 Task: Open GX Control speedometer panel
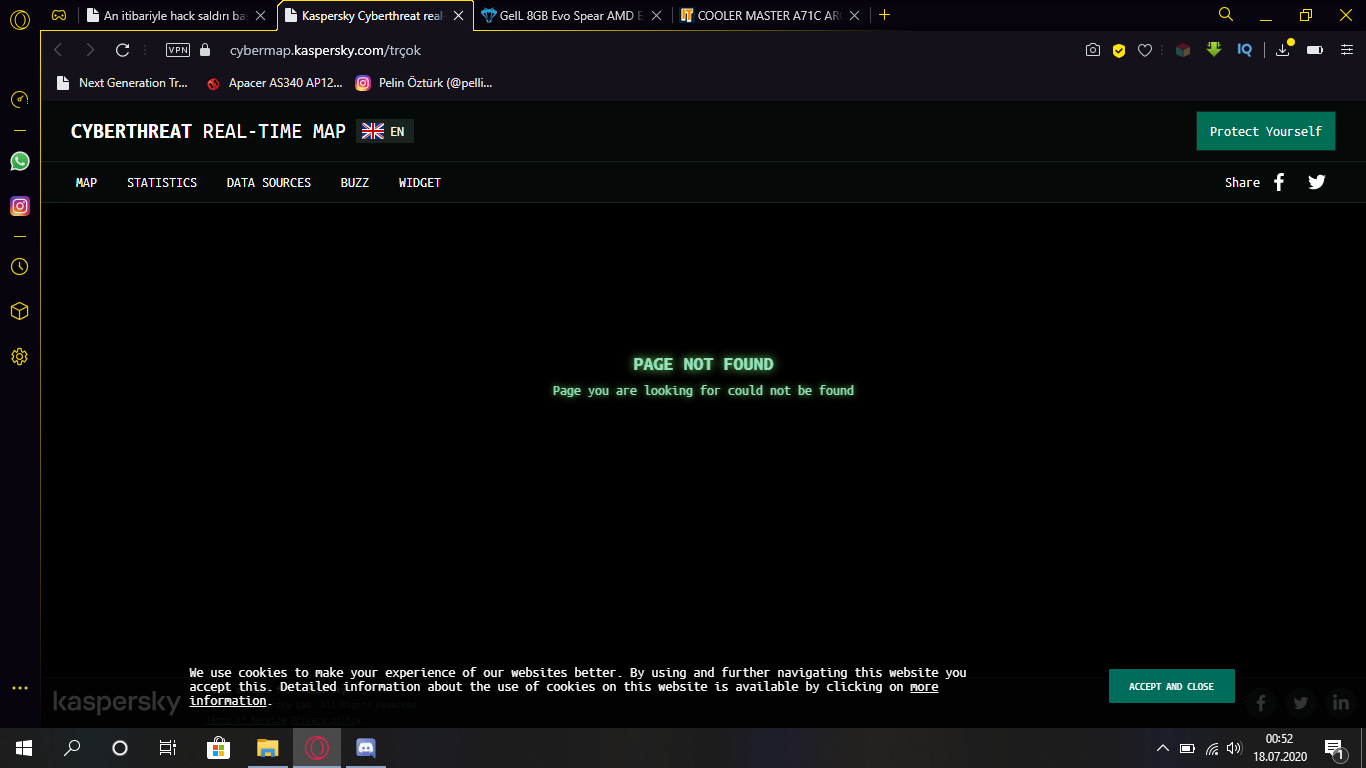point(19,99)
